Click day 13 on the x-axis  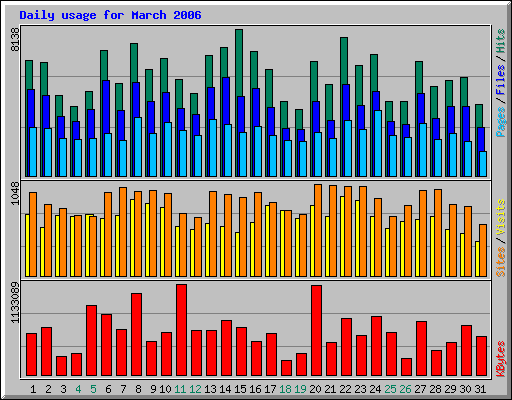[x=210, y=389]
